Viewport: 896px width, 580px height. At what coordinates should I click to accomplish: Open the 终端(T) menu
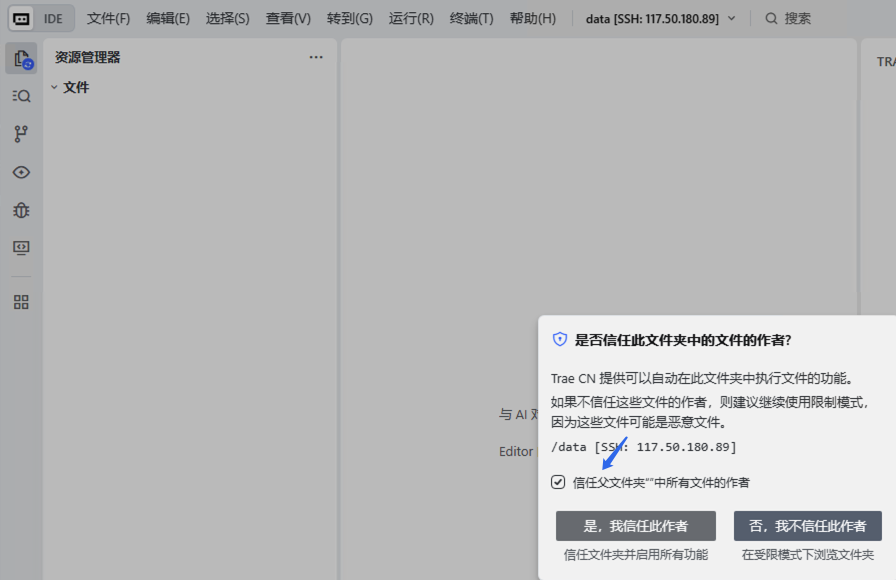471,18
